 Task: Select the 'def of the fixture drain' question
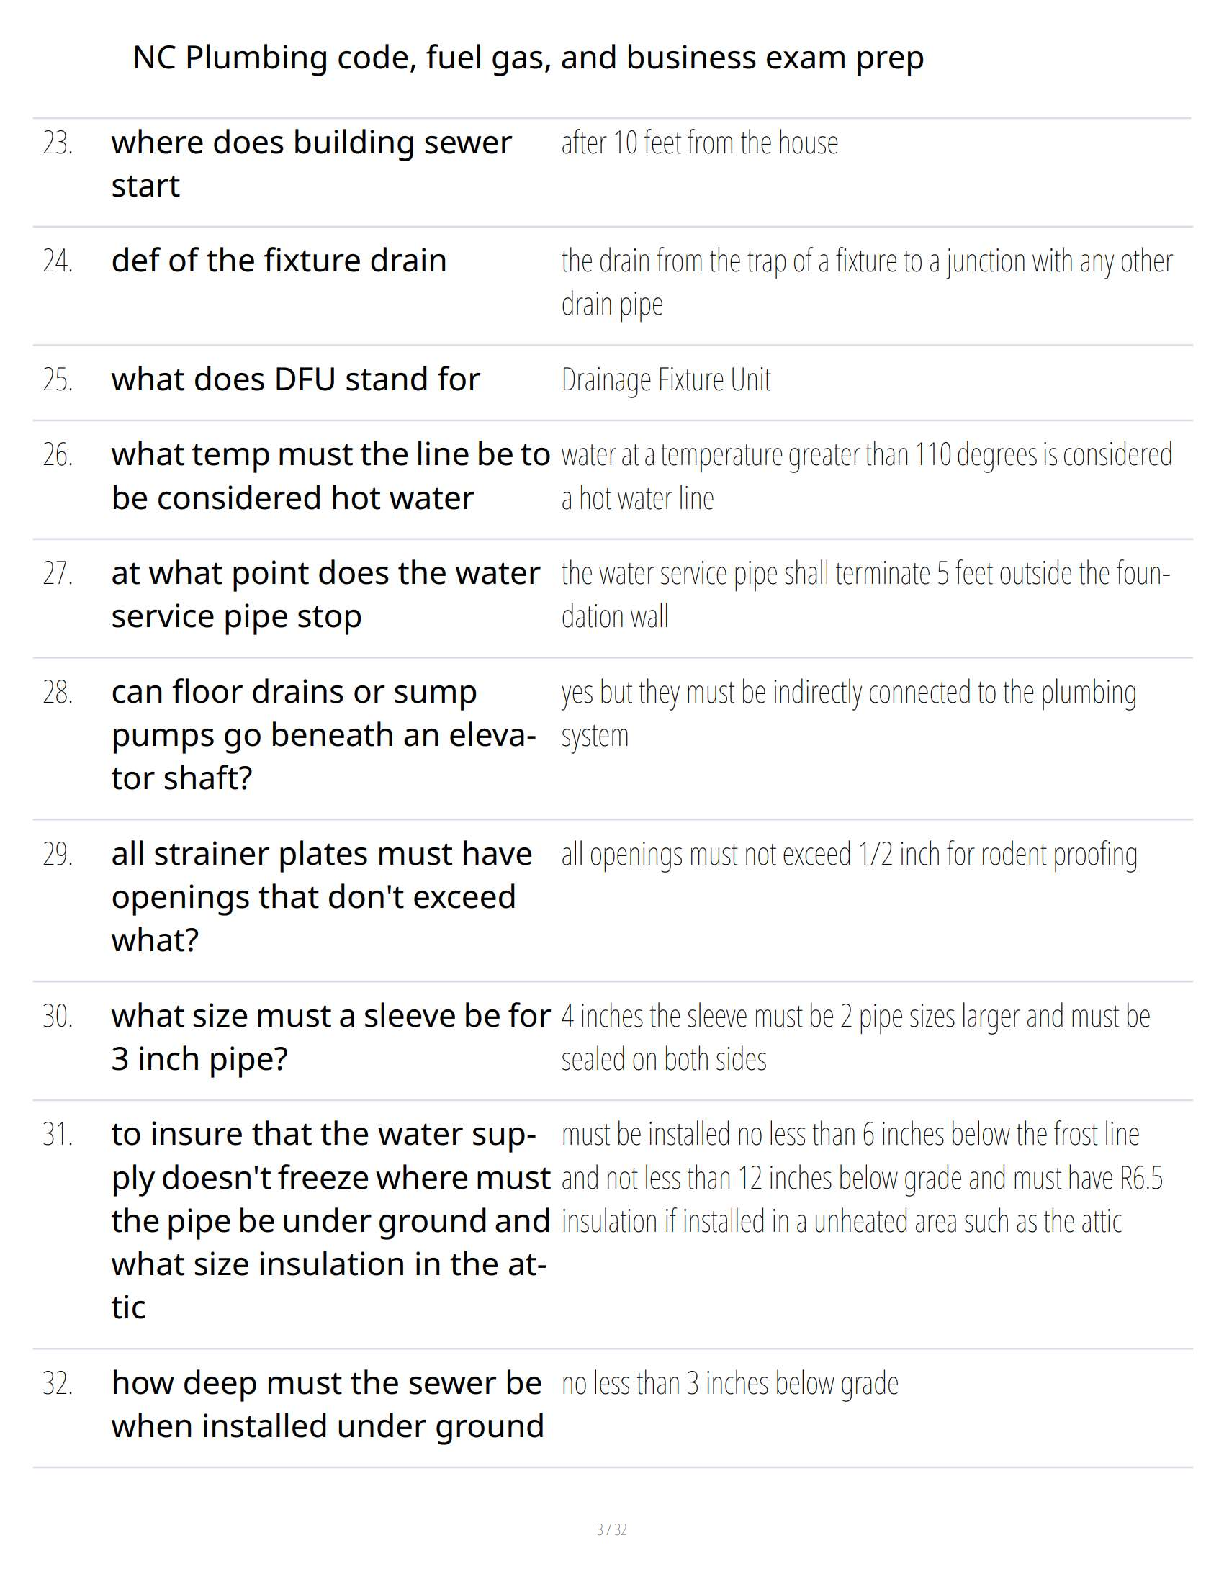(279, 260)
